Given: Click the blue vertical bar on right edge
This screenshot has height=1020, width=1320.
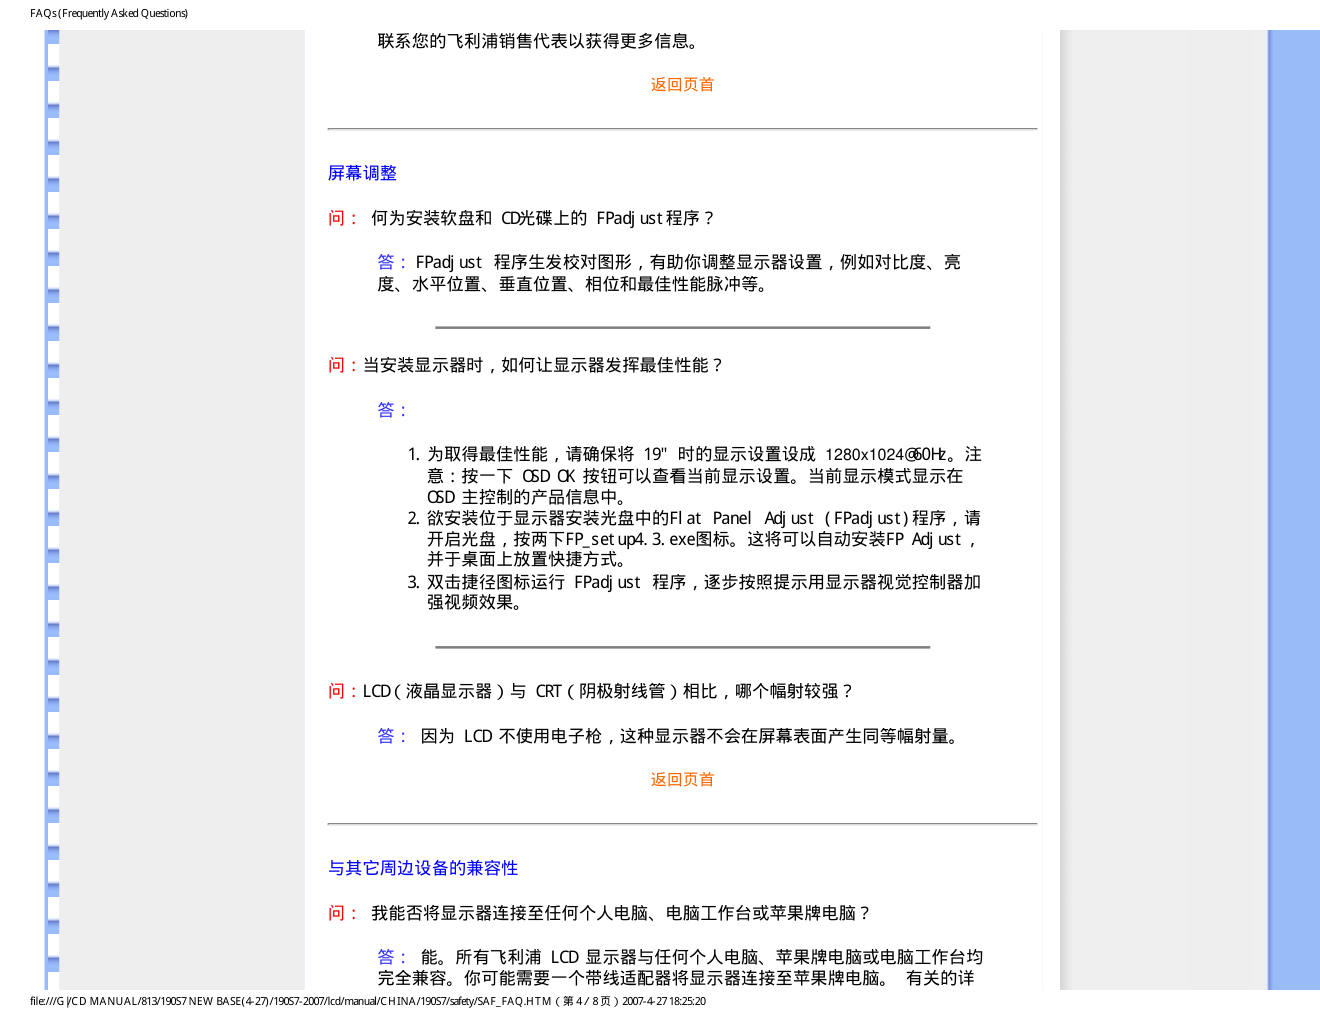Looking at the screenshot, I should coord(1293,500).
